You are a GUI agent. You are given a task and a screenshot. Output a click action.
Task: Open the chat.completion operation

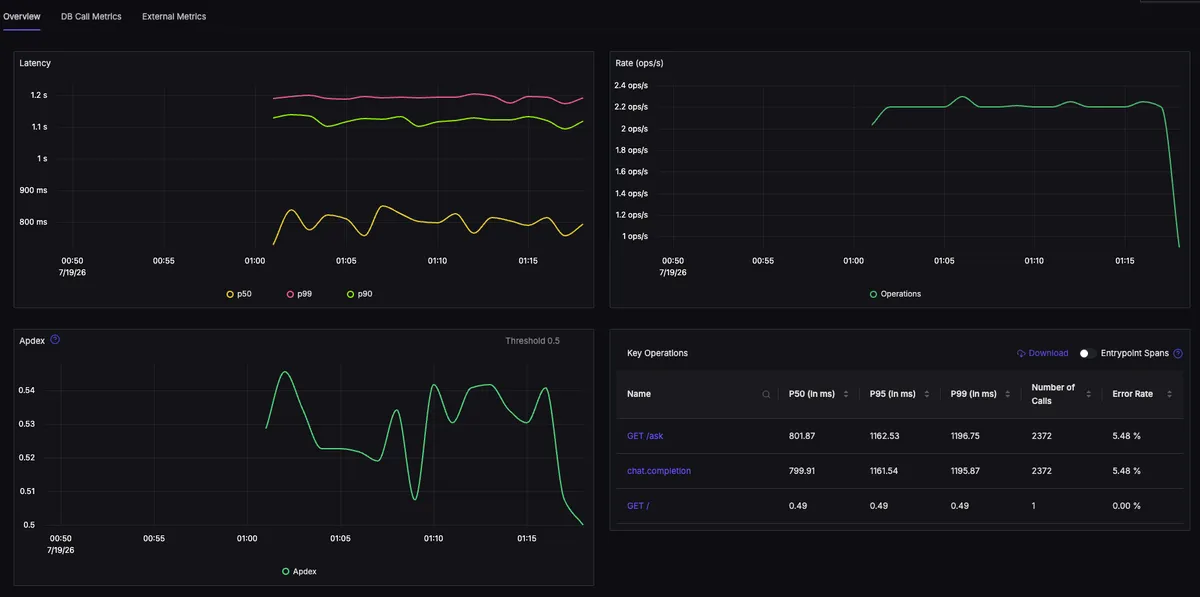coord(659,471)
